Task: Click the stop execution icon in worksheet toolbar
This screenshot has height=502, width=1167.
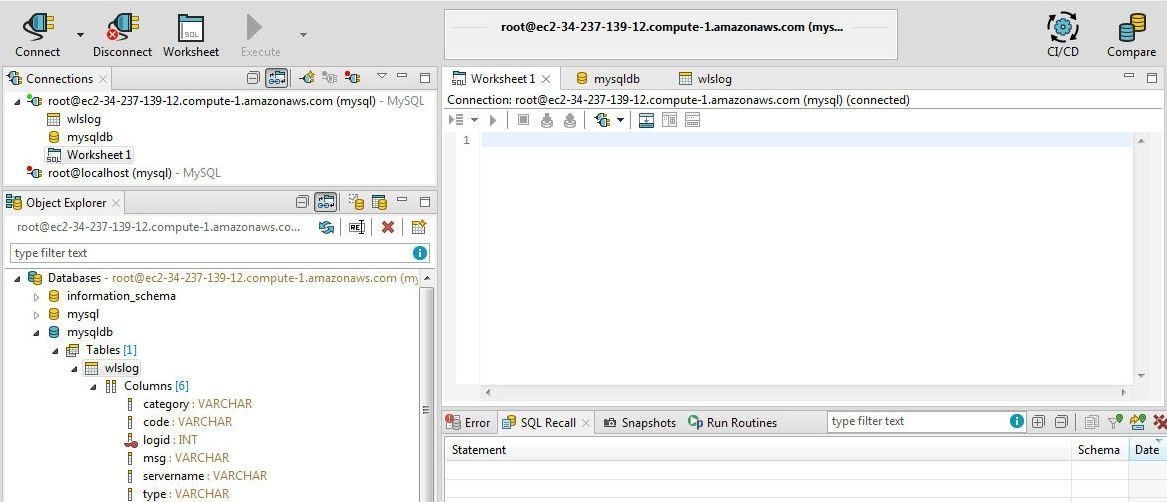Action: [x=524, y=120]
